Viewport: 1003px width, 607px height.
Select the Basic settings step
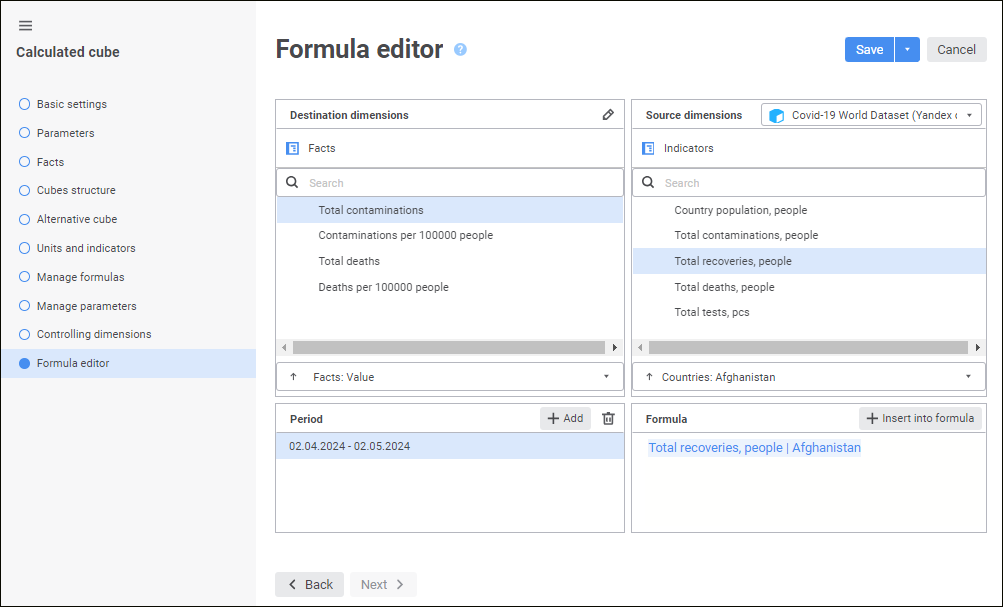(71, 104)
